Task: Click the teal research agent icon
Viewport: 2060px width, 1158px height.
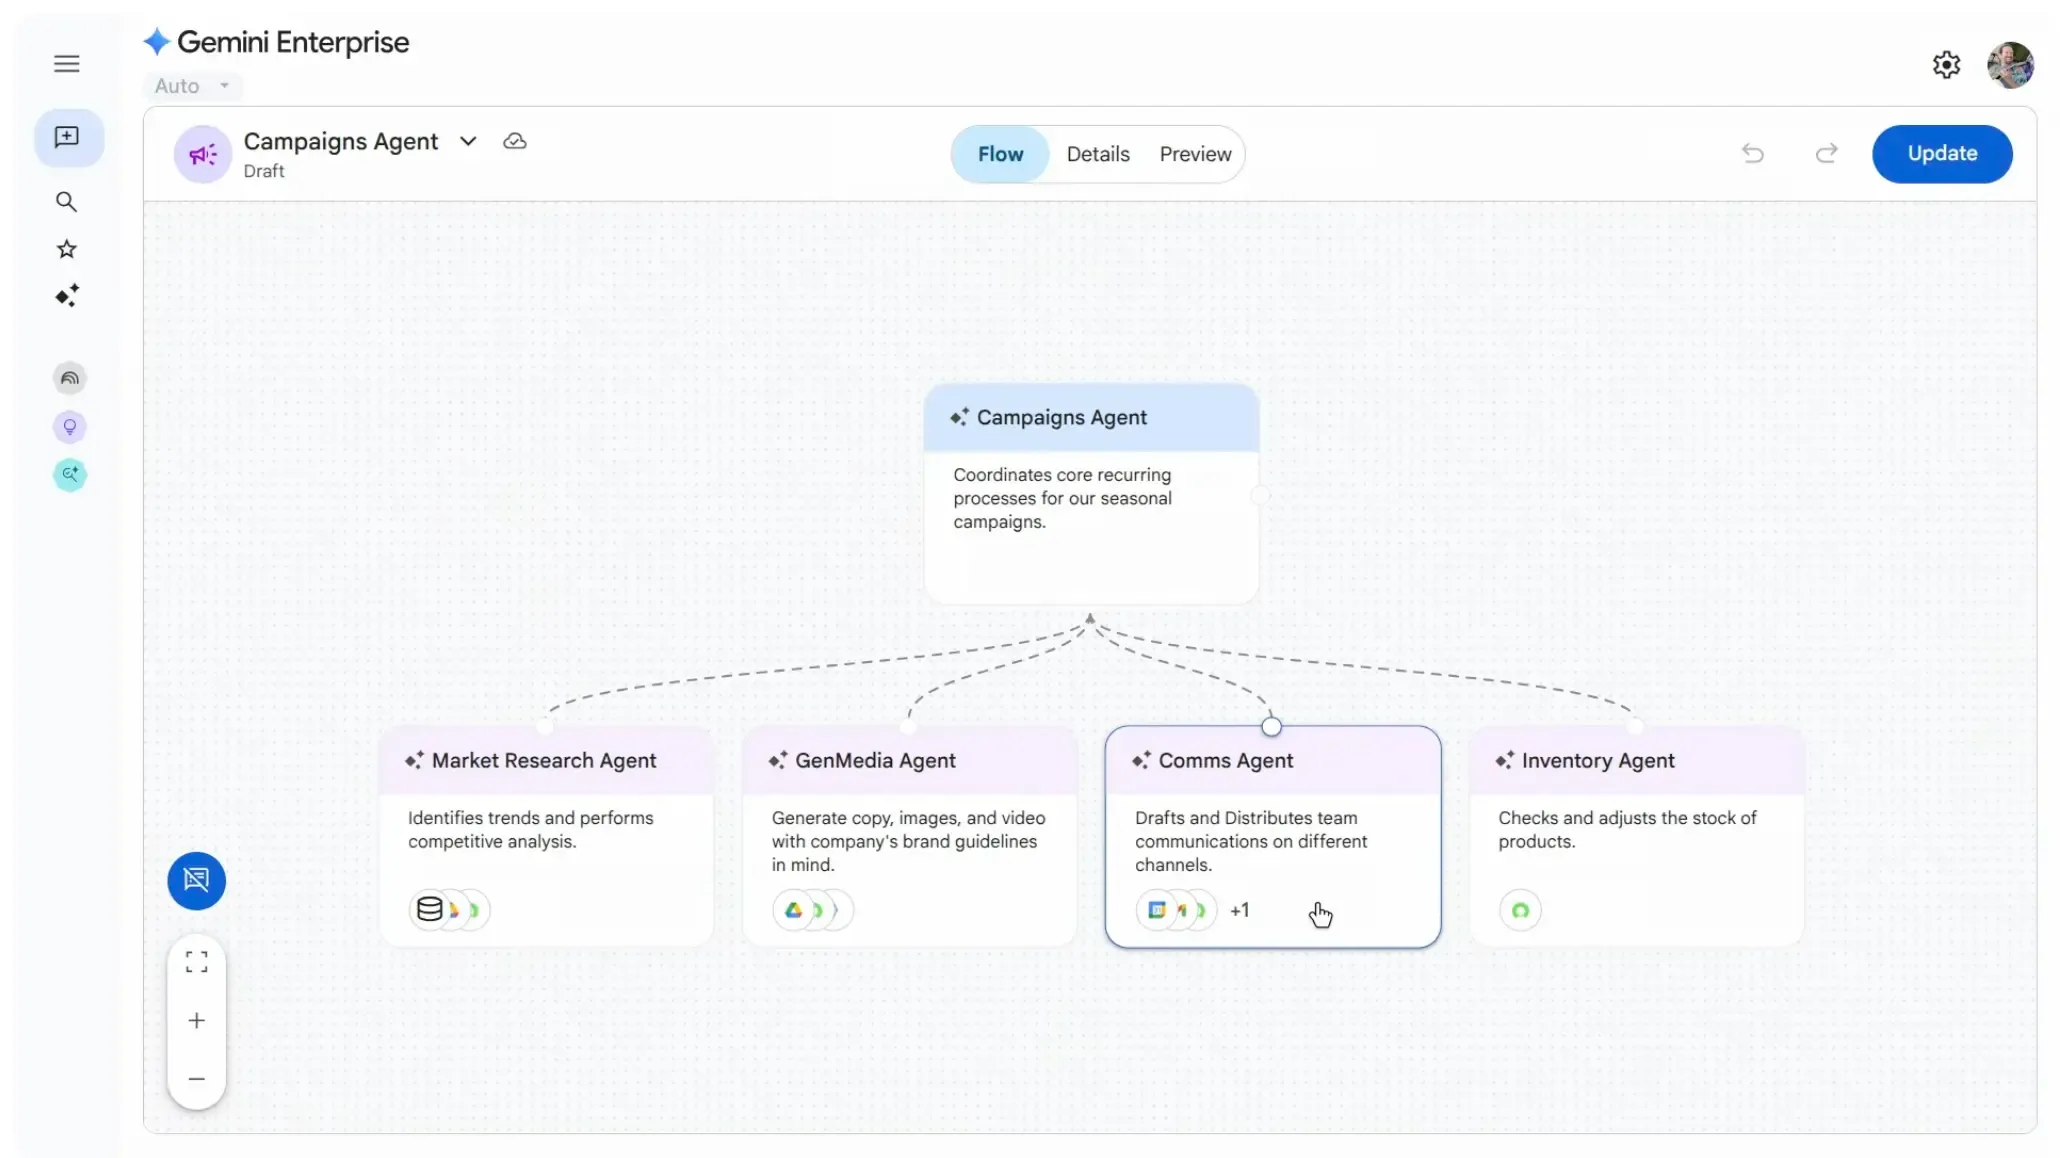Action: [69, 475]
